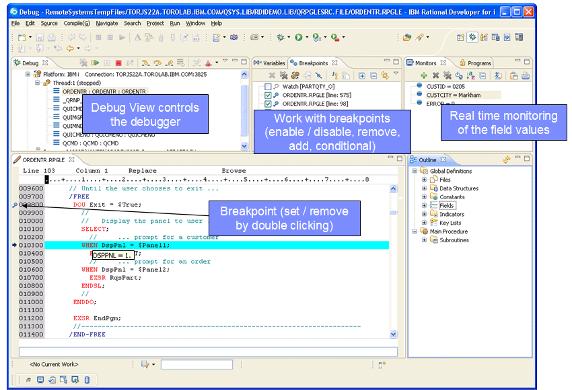Click the New wizard icon in main toolbar
572x390 pixels.
(22, 37)
